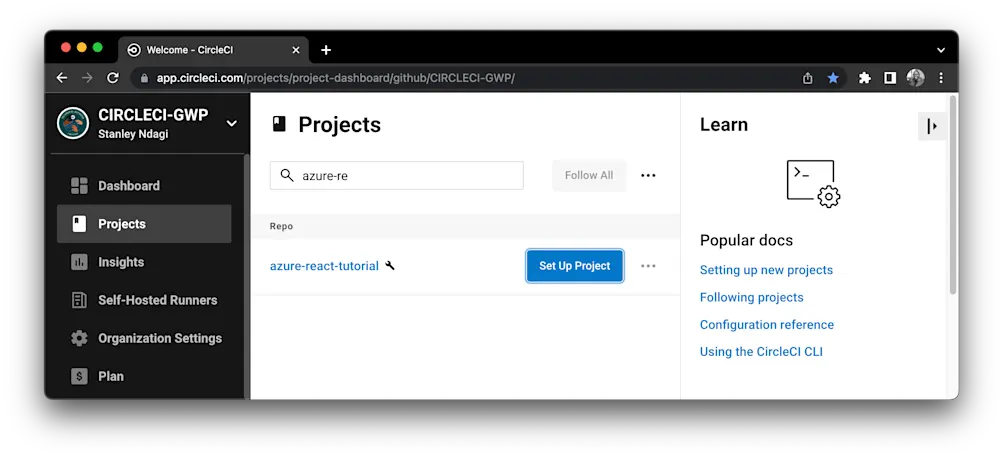Viewport: 1003px width, 458px height.
Task: Click the Chrome profile avatar
Action: [x=915, y=78]
